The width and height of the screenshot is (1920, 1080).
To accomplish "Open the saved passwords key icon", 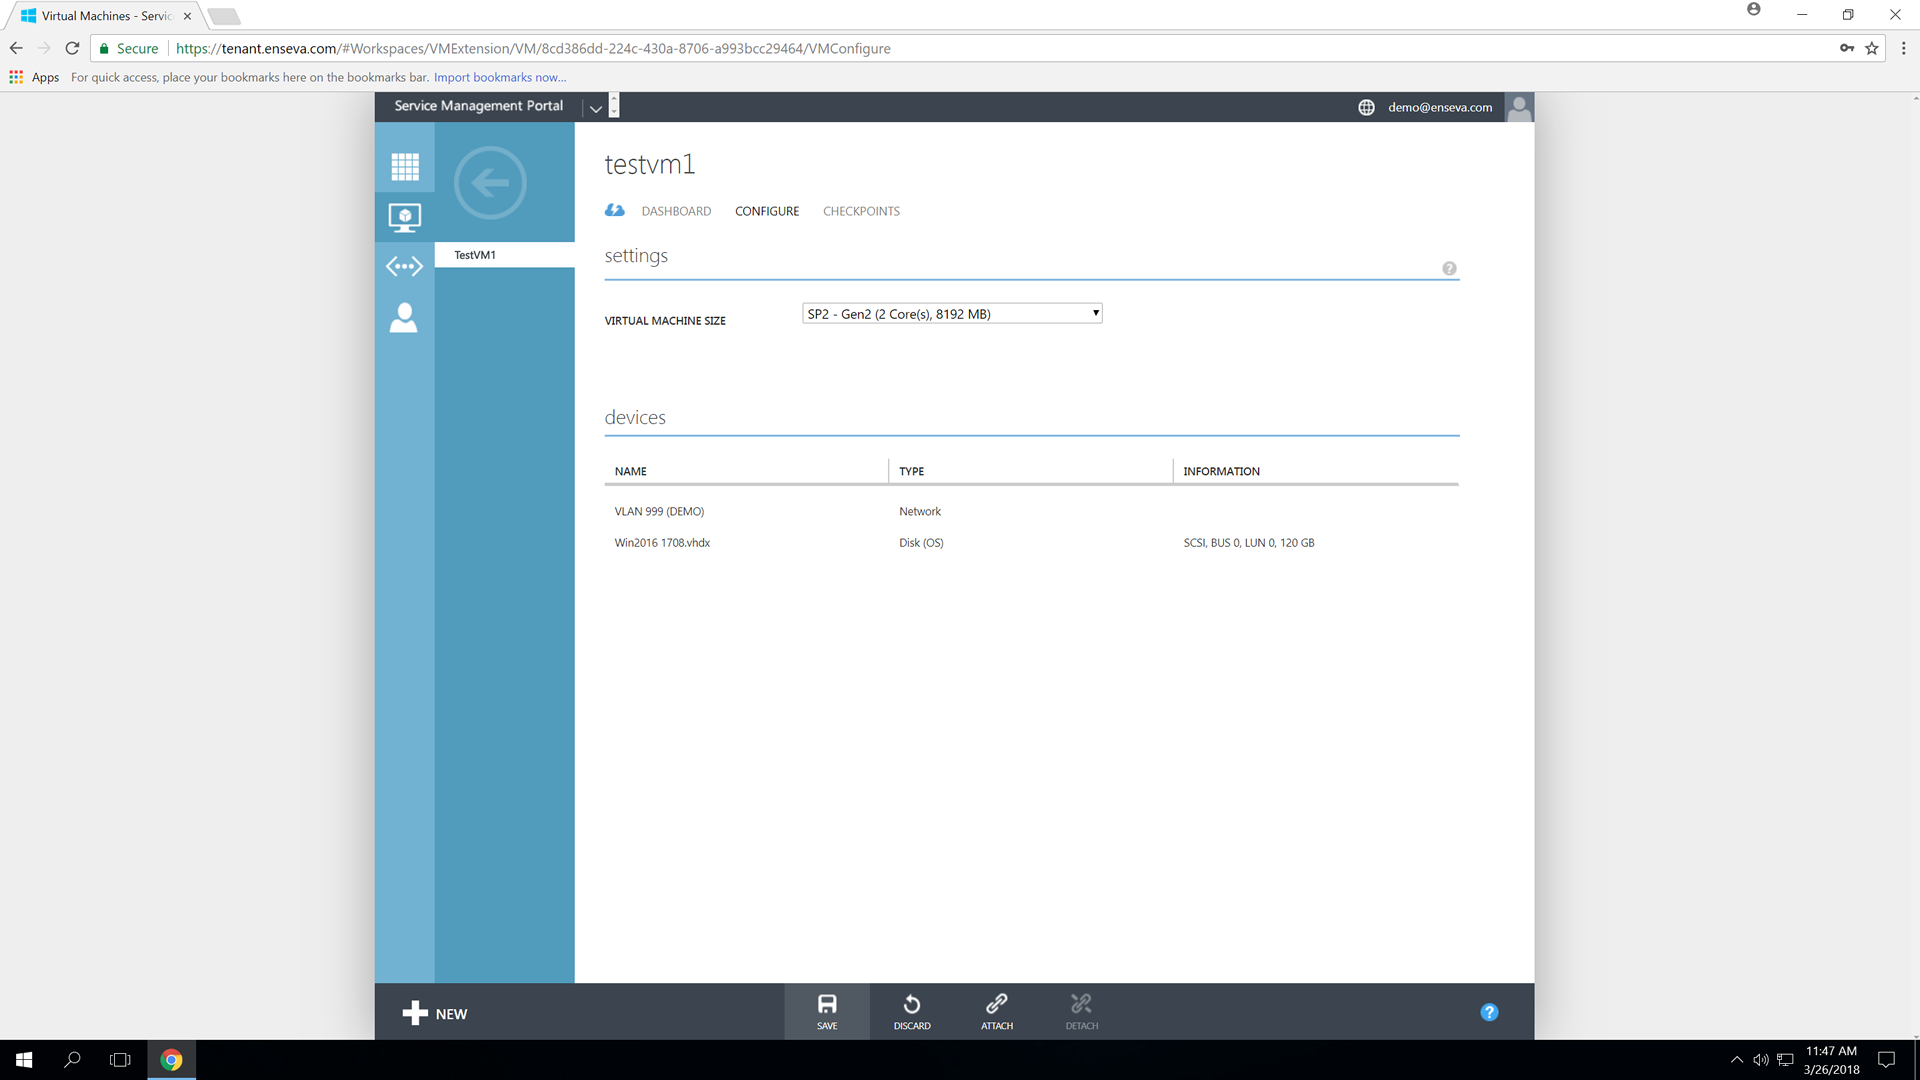I will [1847, 48].
